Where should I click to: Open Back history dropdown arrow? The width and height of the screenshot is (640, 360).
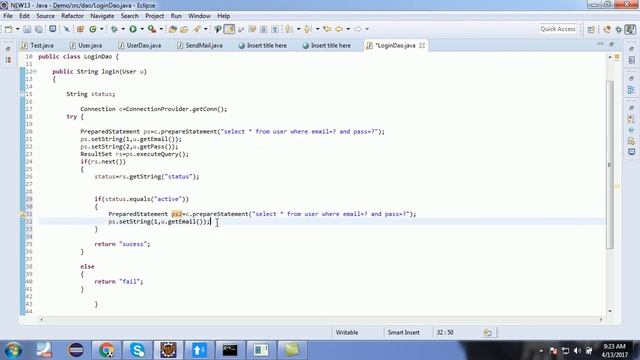[x=348, y=29]
